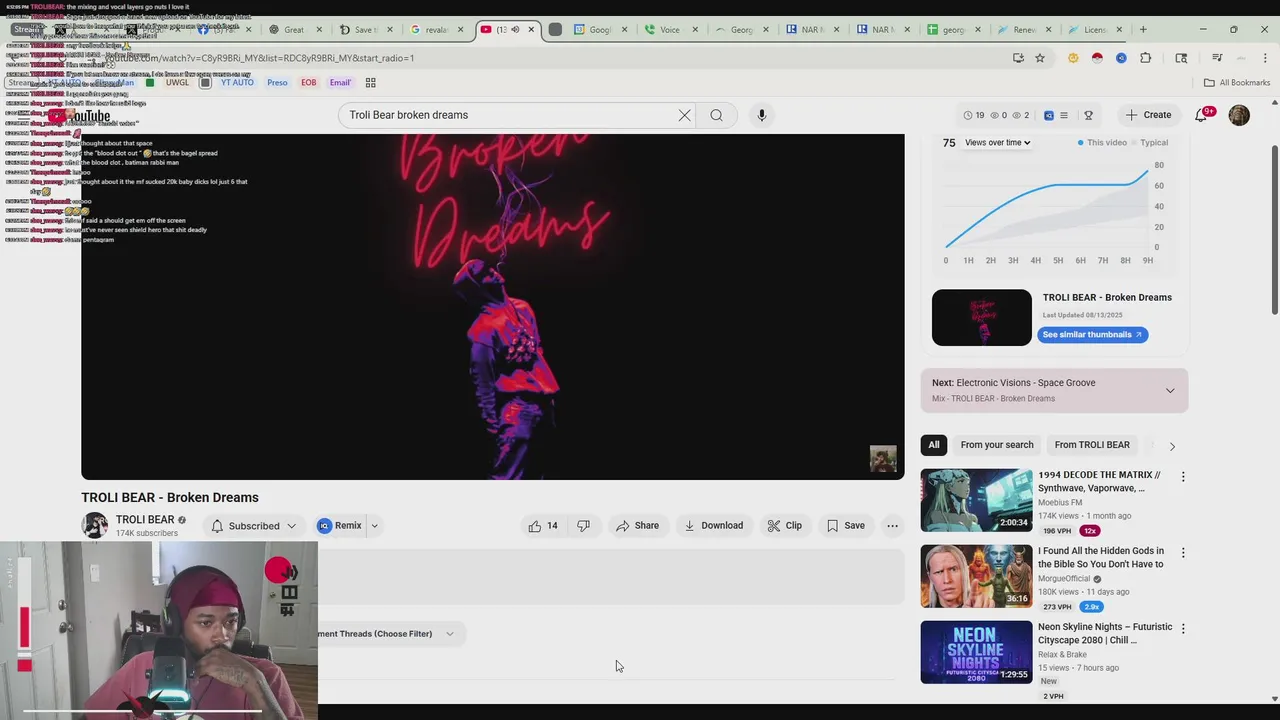Screen dimensions: 1280x720
Task: Expand the Remix dropdown arrow
Action: tap(374, 526)
